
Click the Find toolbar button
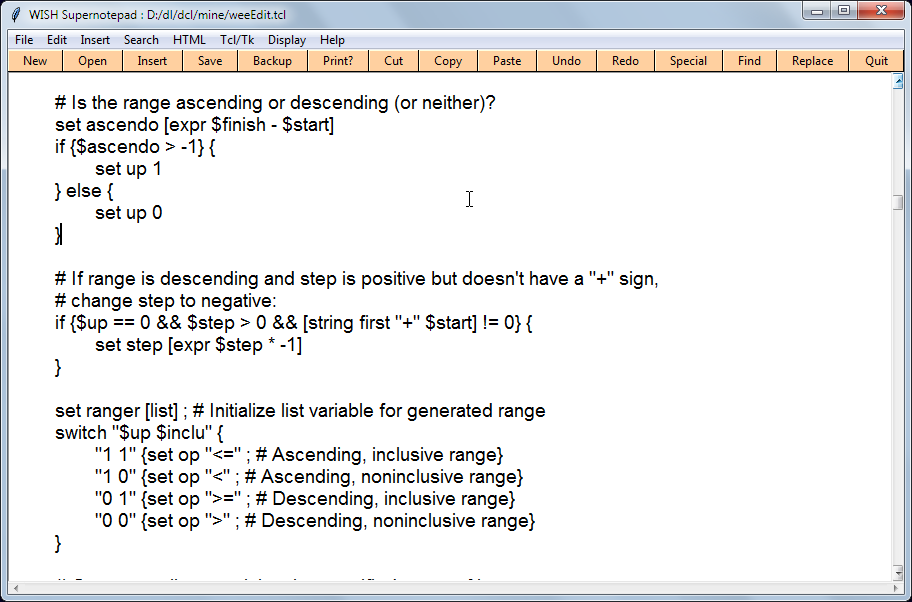click(x=749, y=61)
